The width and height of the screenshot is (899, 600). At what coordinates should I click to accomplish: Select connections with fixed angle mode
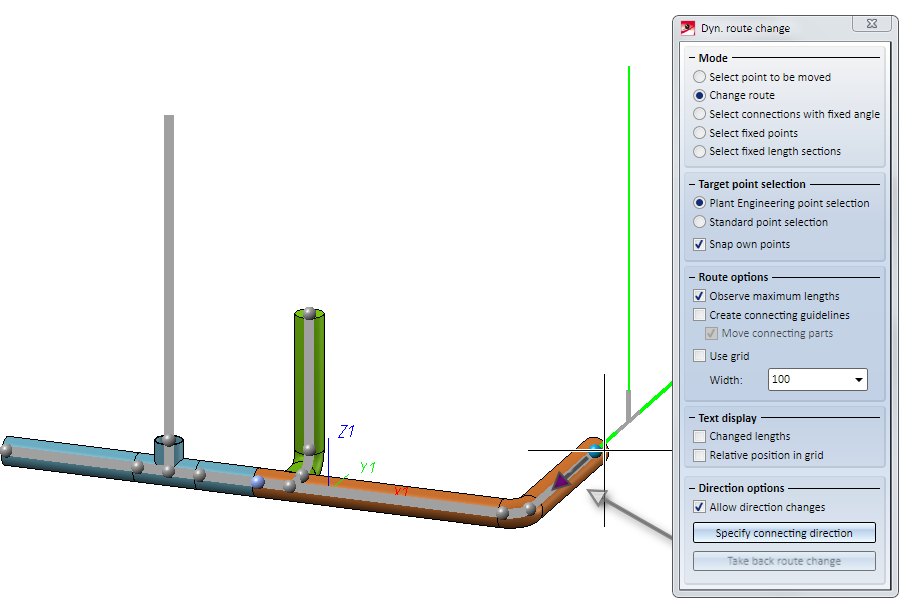699,114
